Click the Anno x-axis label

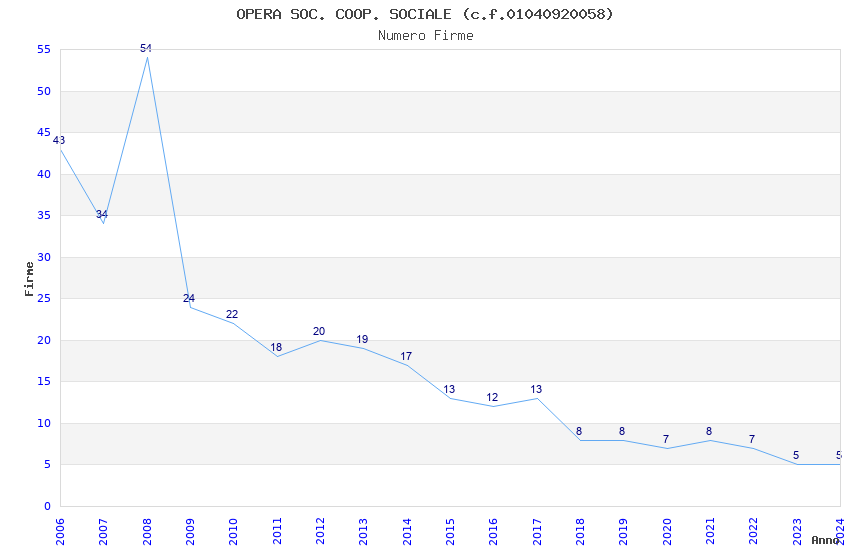coord(825,540)
